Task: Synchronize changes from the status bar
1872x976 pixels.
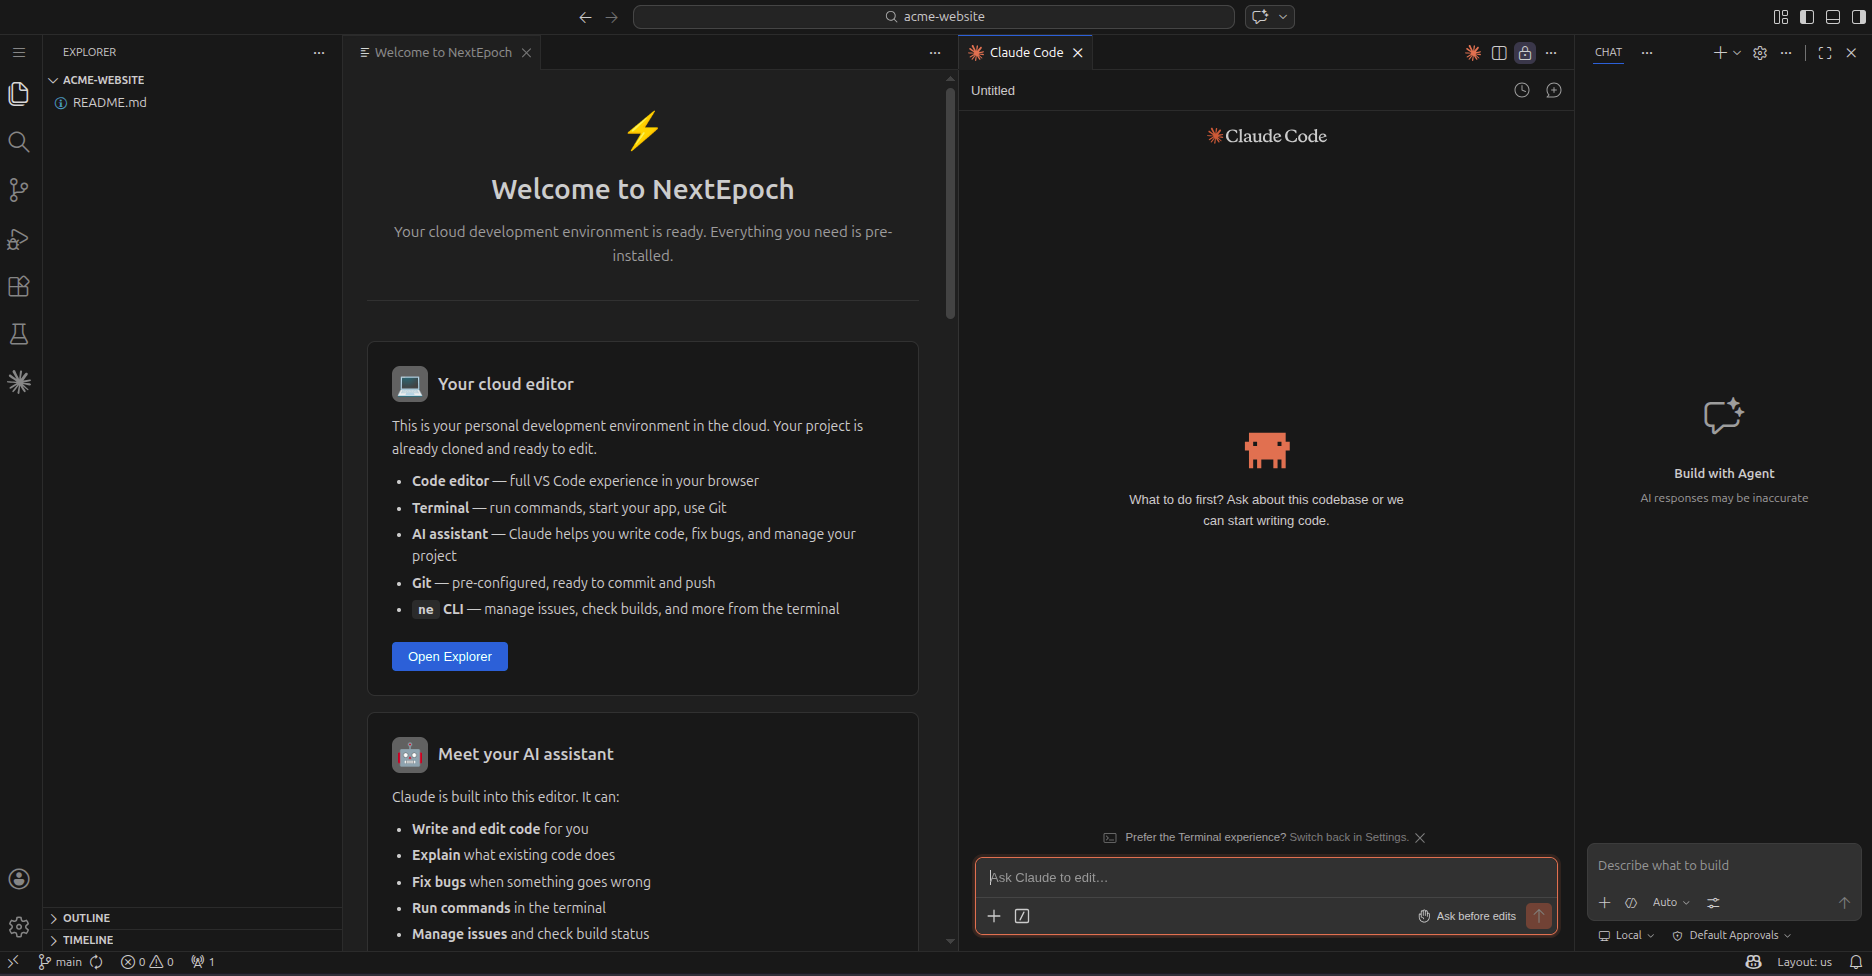Action: [97, 962]
